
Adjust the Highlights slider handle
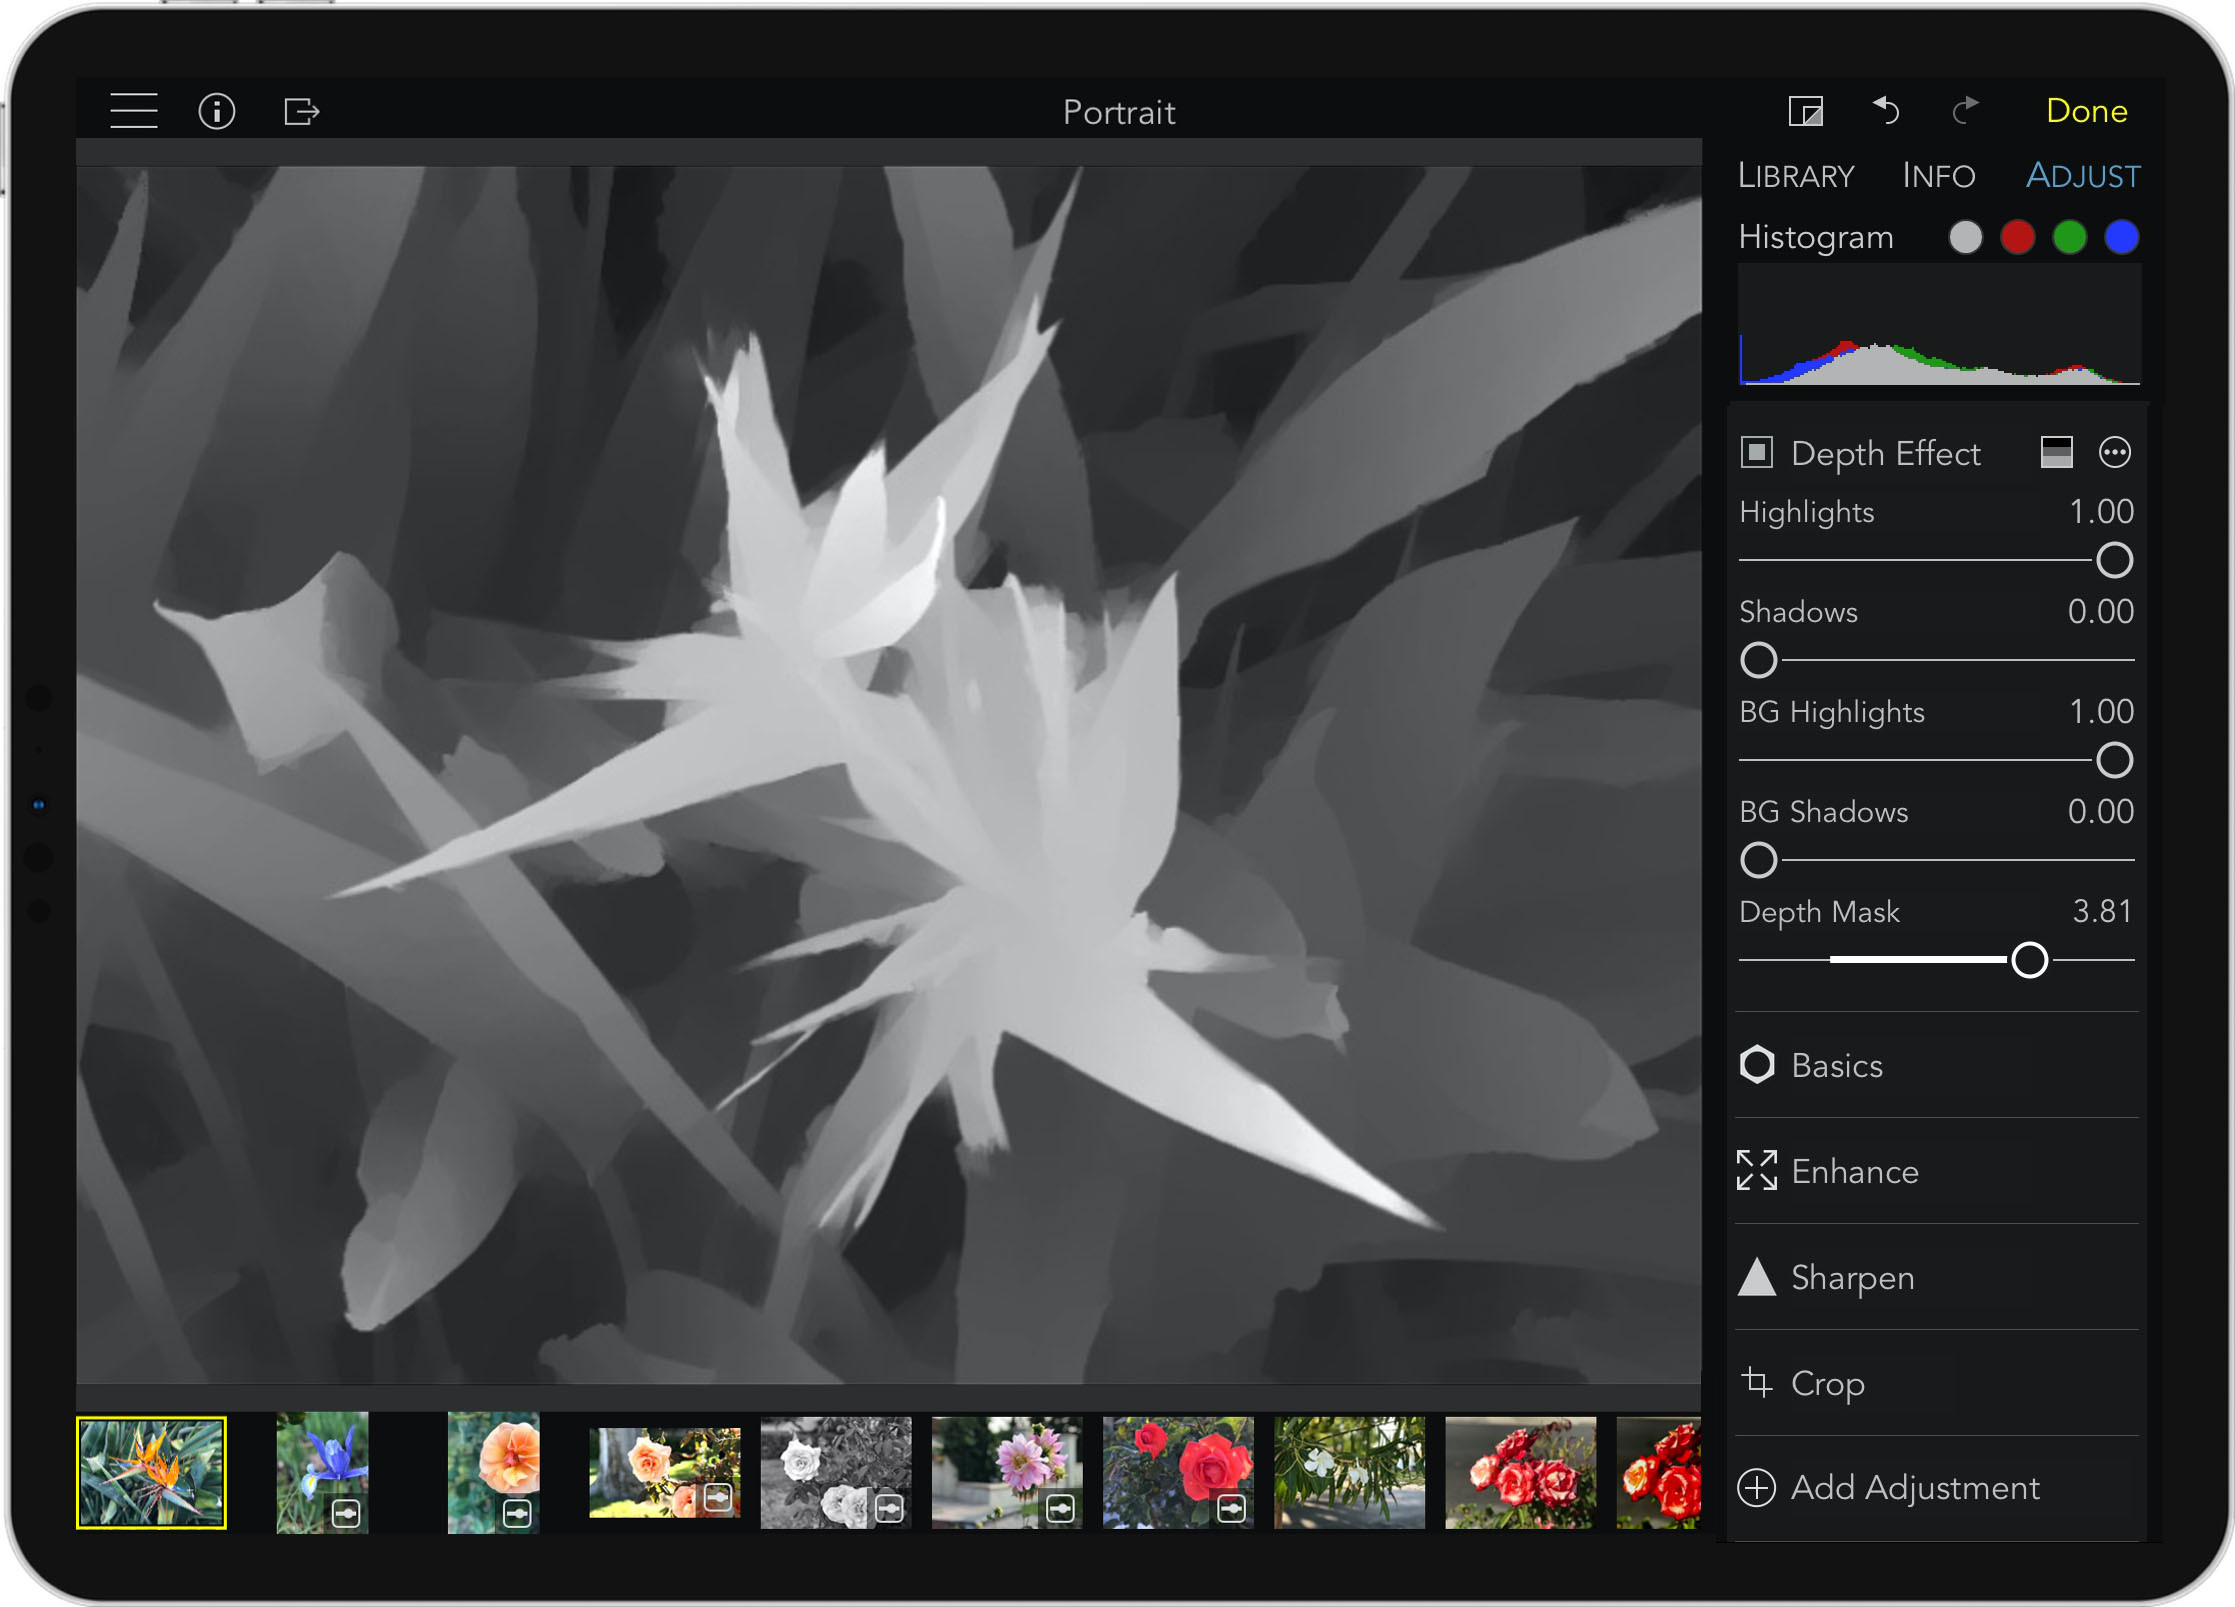2114,560
